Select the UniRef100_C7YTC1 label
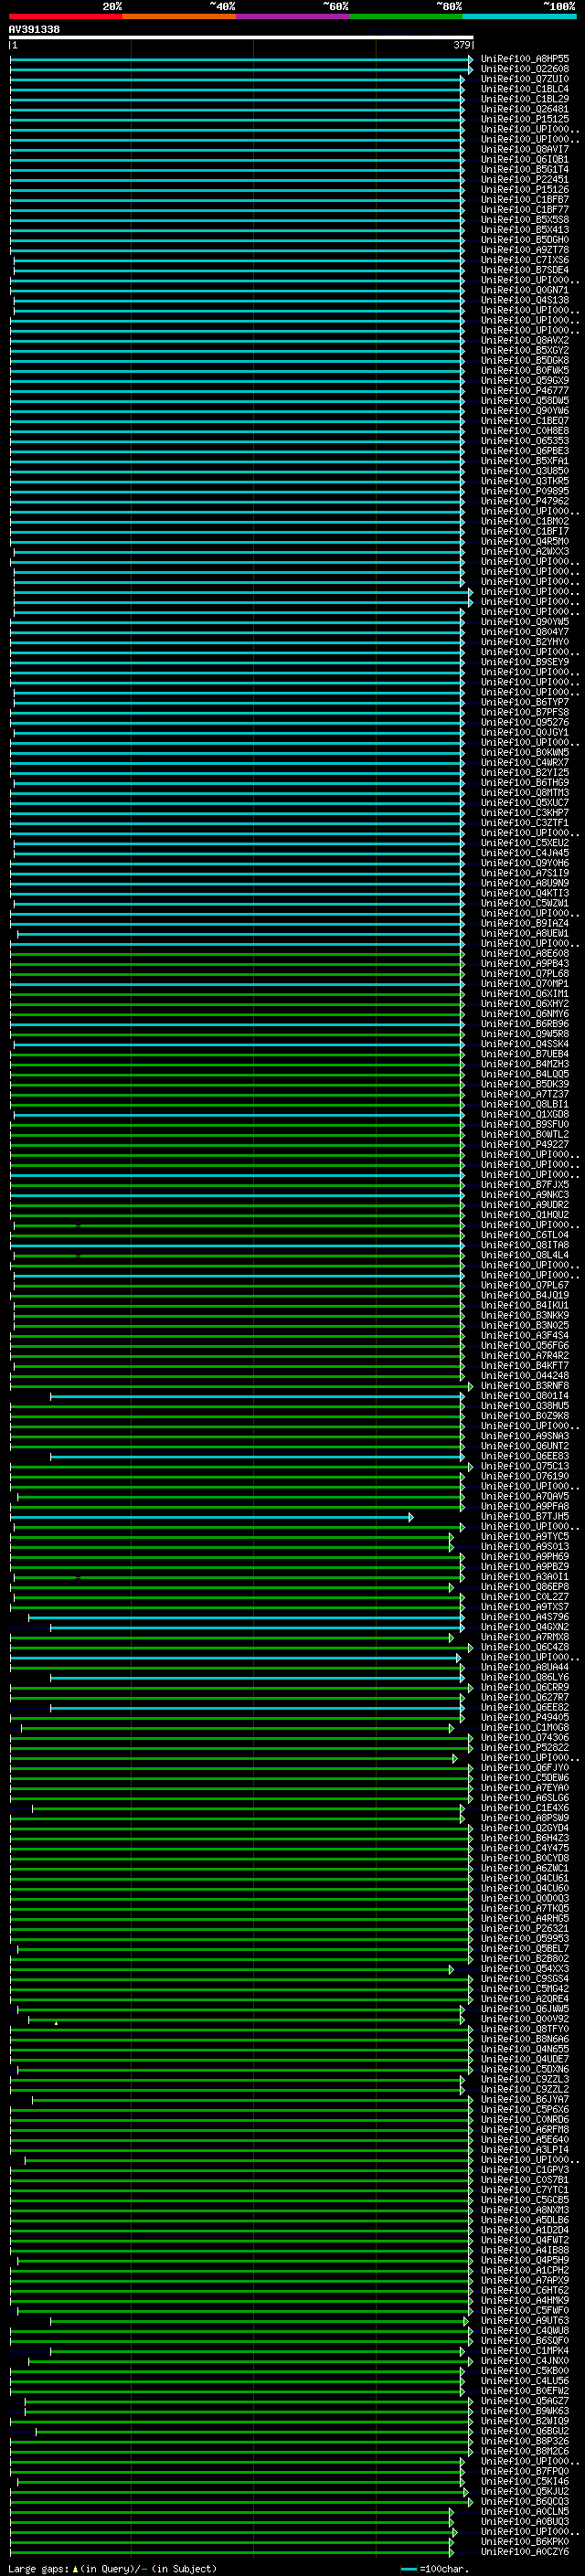Screen dimensions: 585x2576 point(525,2189)
